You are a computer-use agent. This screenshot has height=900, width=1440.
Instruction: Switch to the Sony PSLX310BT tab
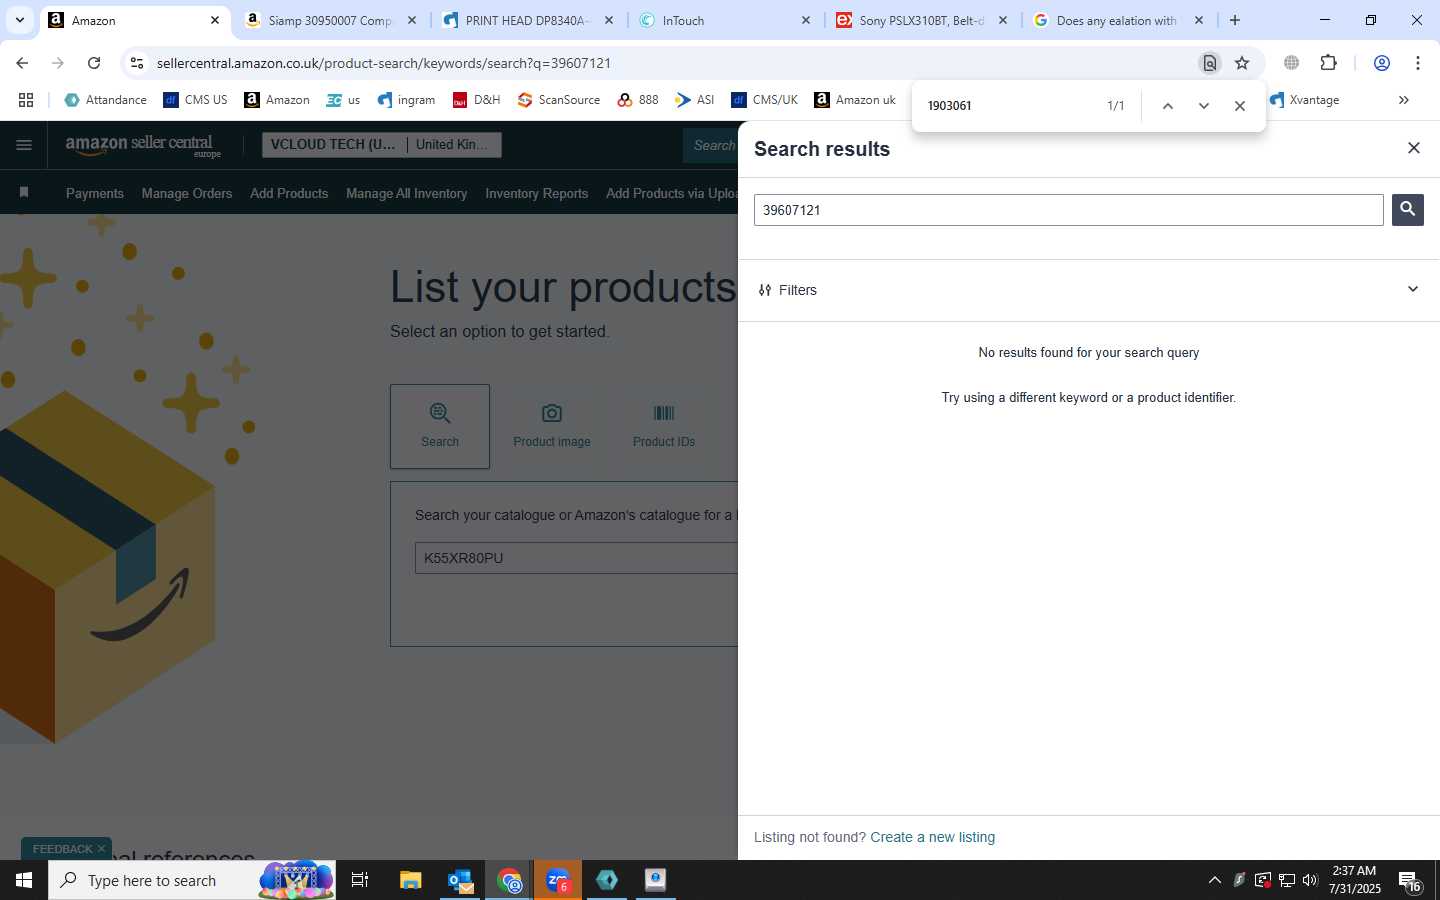(x=922, y=20)
